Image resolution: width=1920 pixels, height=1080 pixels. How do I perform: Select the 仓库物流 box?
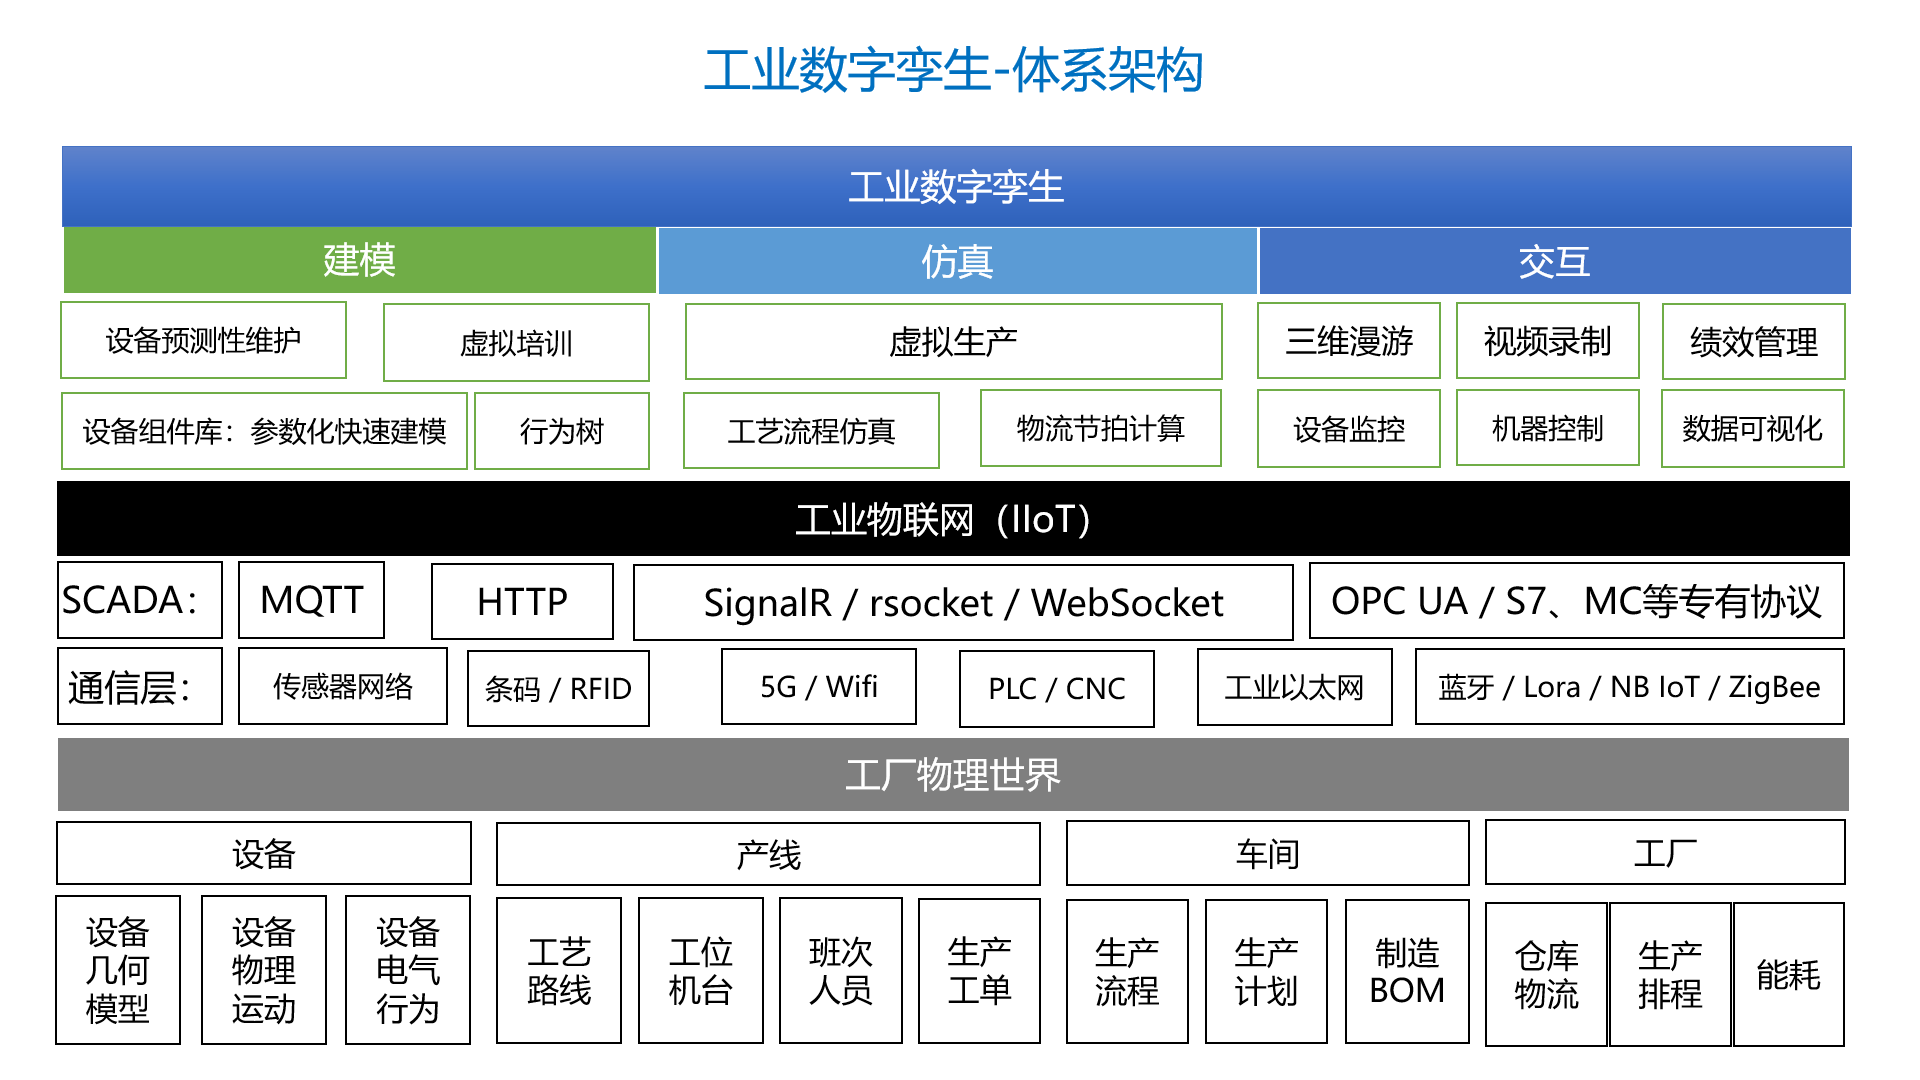[x=1546, y=975]
